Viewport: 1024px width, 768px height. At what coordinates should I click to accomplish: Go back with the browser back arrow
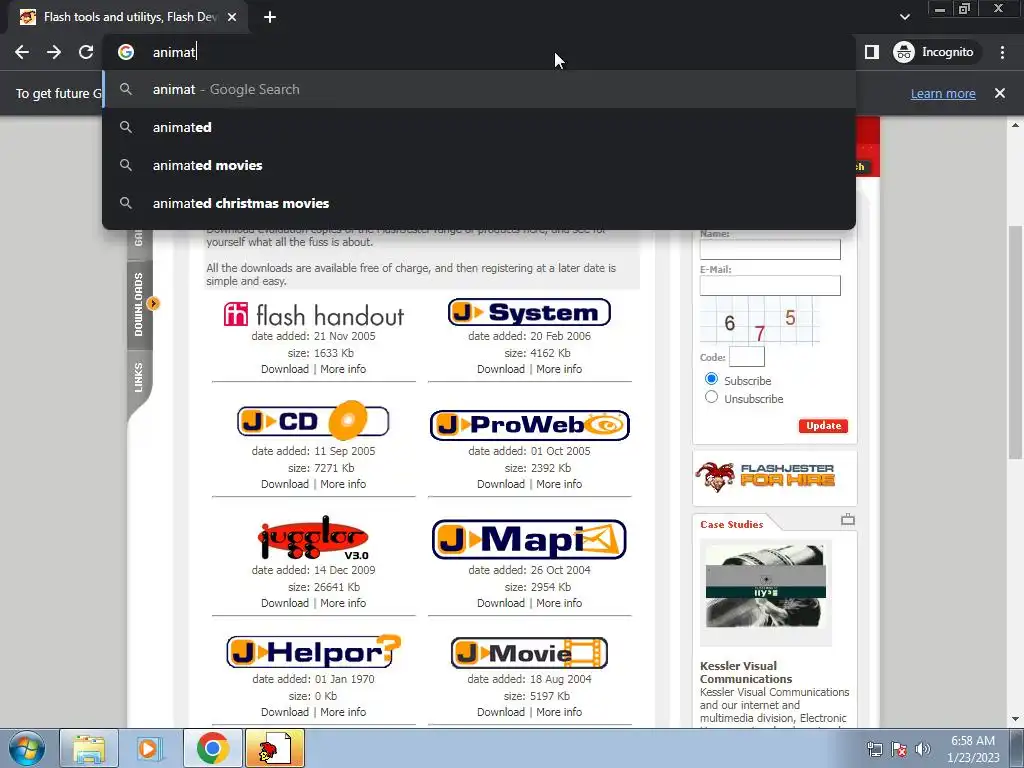point(22,52)
